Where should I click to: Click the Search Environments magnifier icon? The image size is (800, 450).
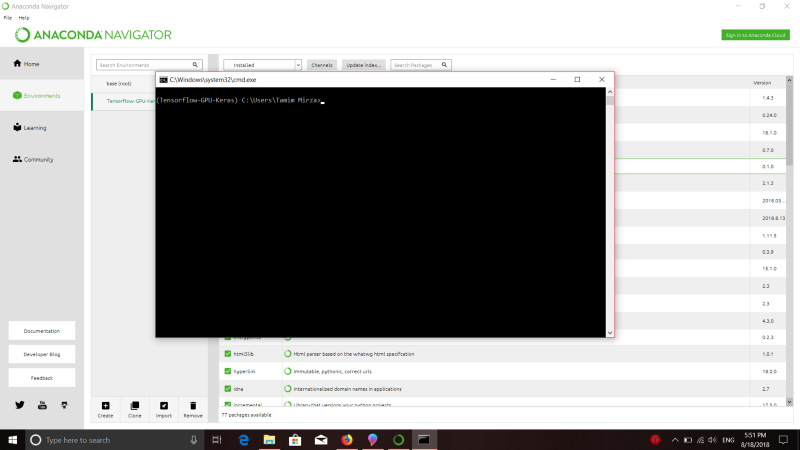pyautogui.click(x=195, y=65)
